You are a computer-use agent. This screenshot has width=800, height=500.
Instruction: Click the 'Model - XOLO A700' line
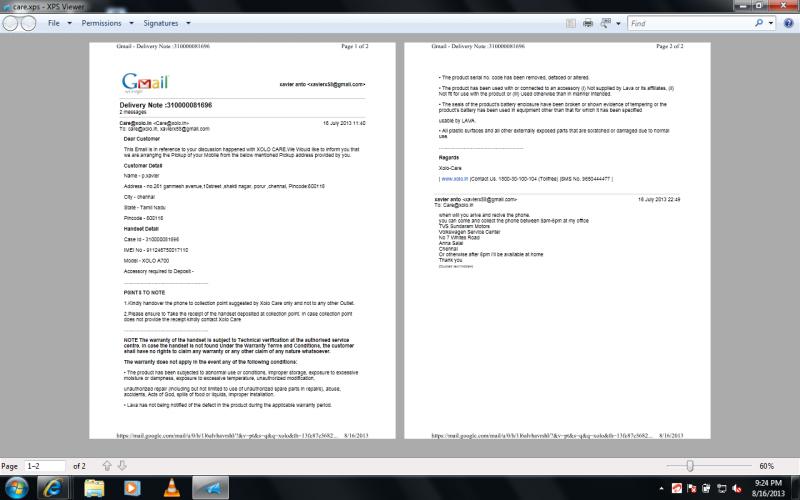click(x=146, y=261)
